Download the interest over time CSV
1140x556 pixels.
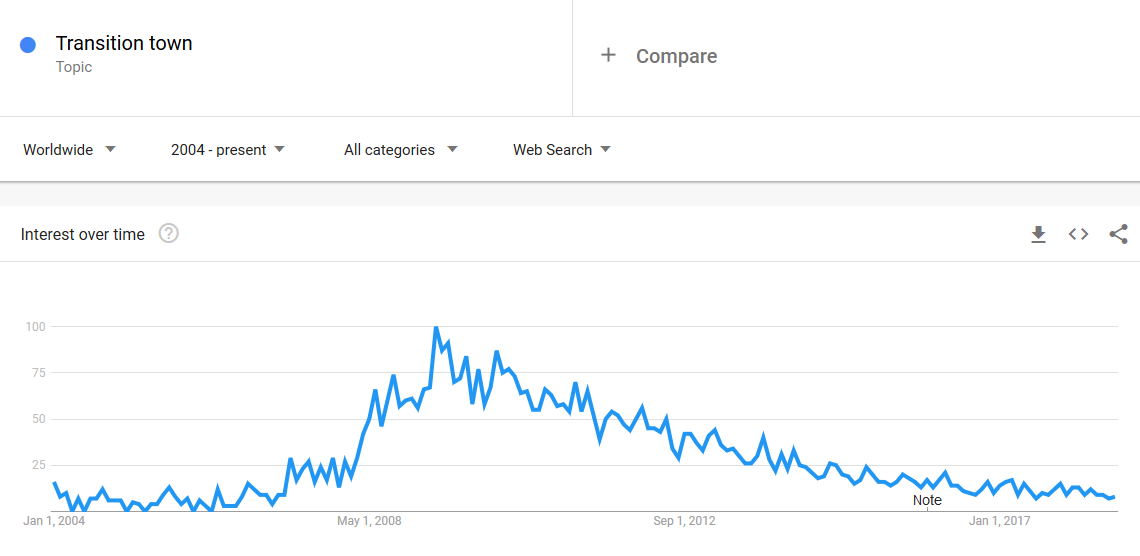pos(1038,234)
